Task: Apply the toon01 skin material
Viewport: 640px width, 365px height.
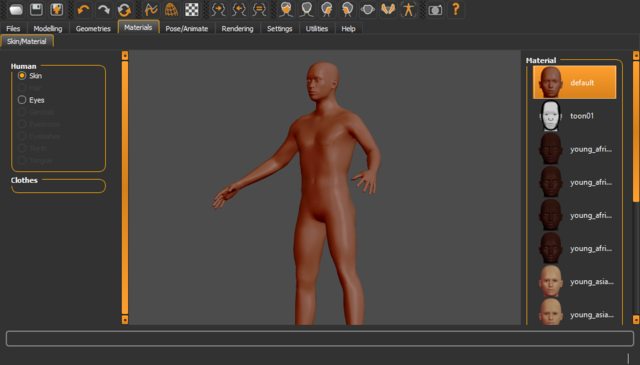Action: [574, 116]
